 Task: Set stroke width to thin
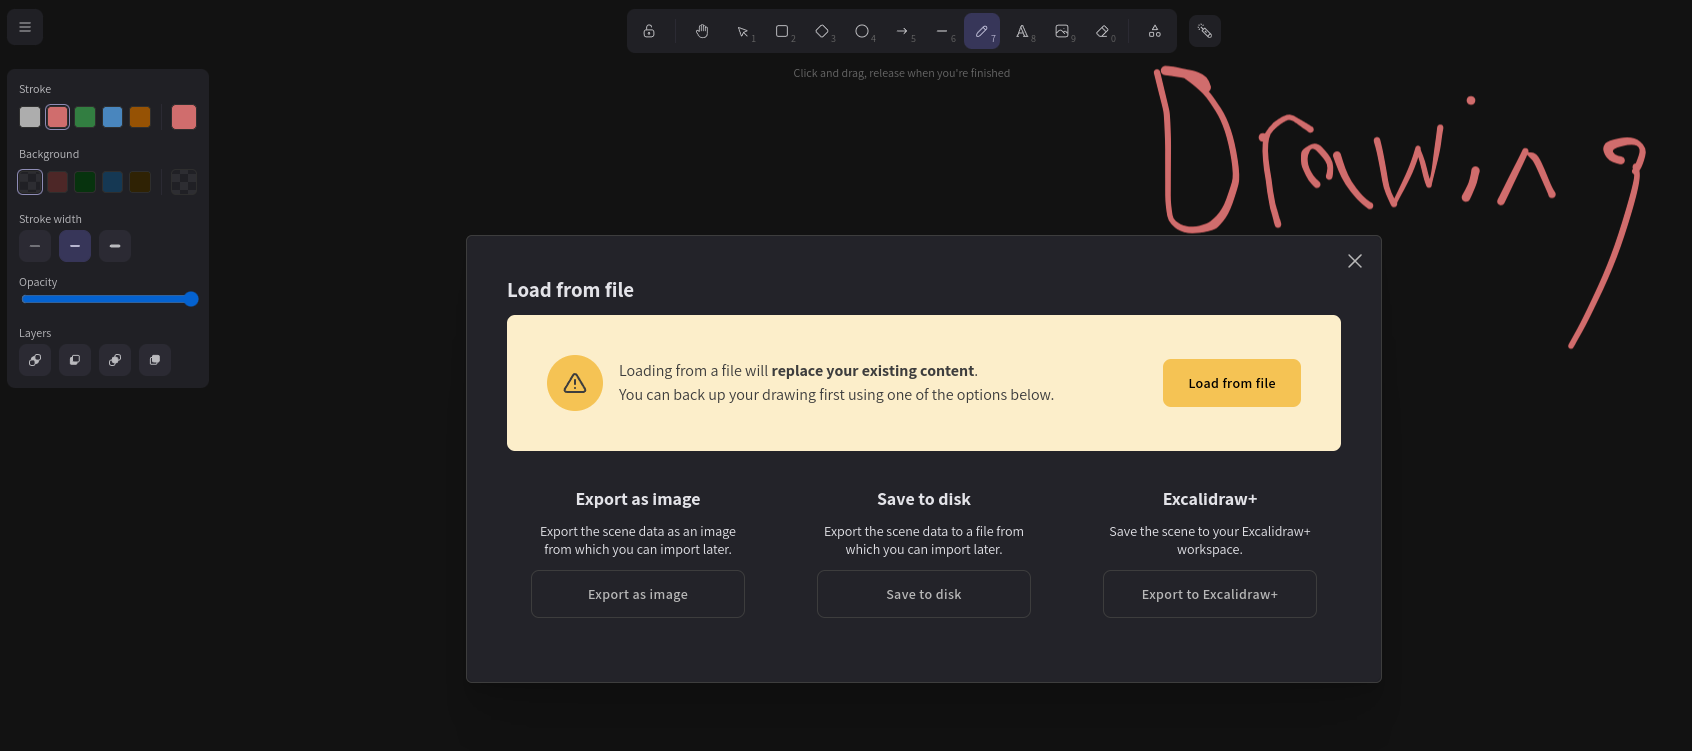tap(35, 246)
